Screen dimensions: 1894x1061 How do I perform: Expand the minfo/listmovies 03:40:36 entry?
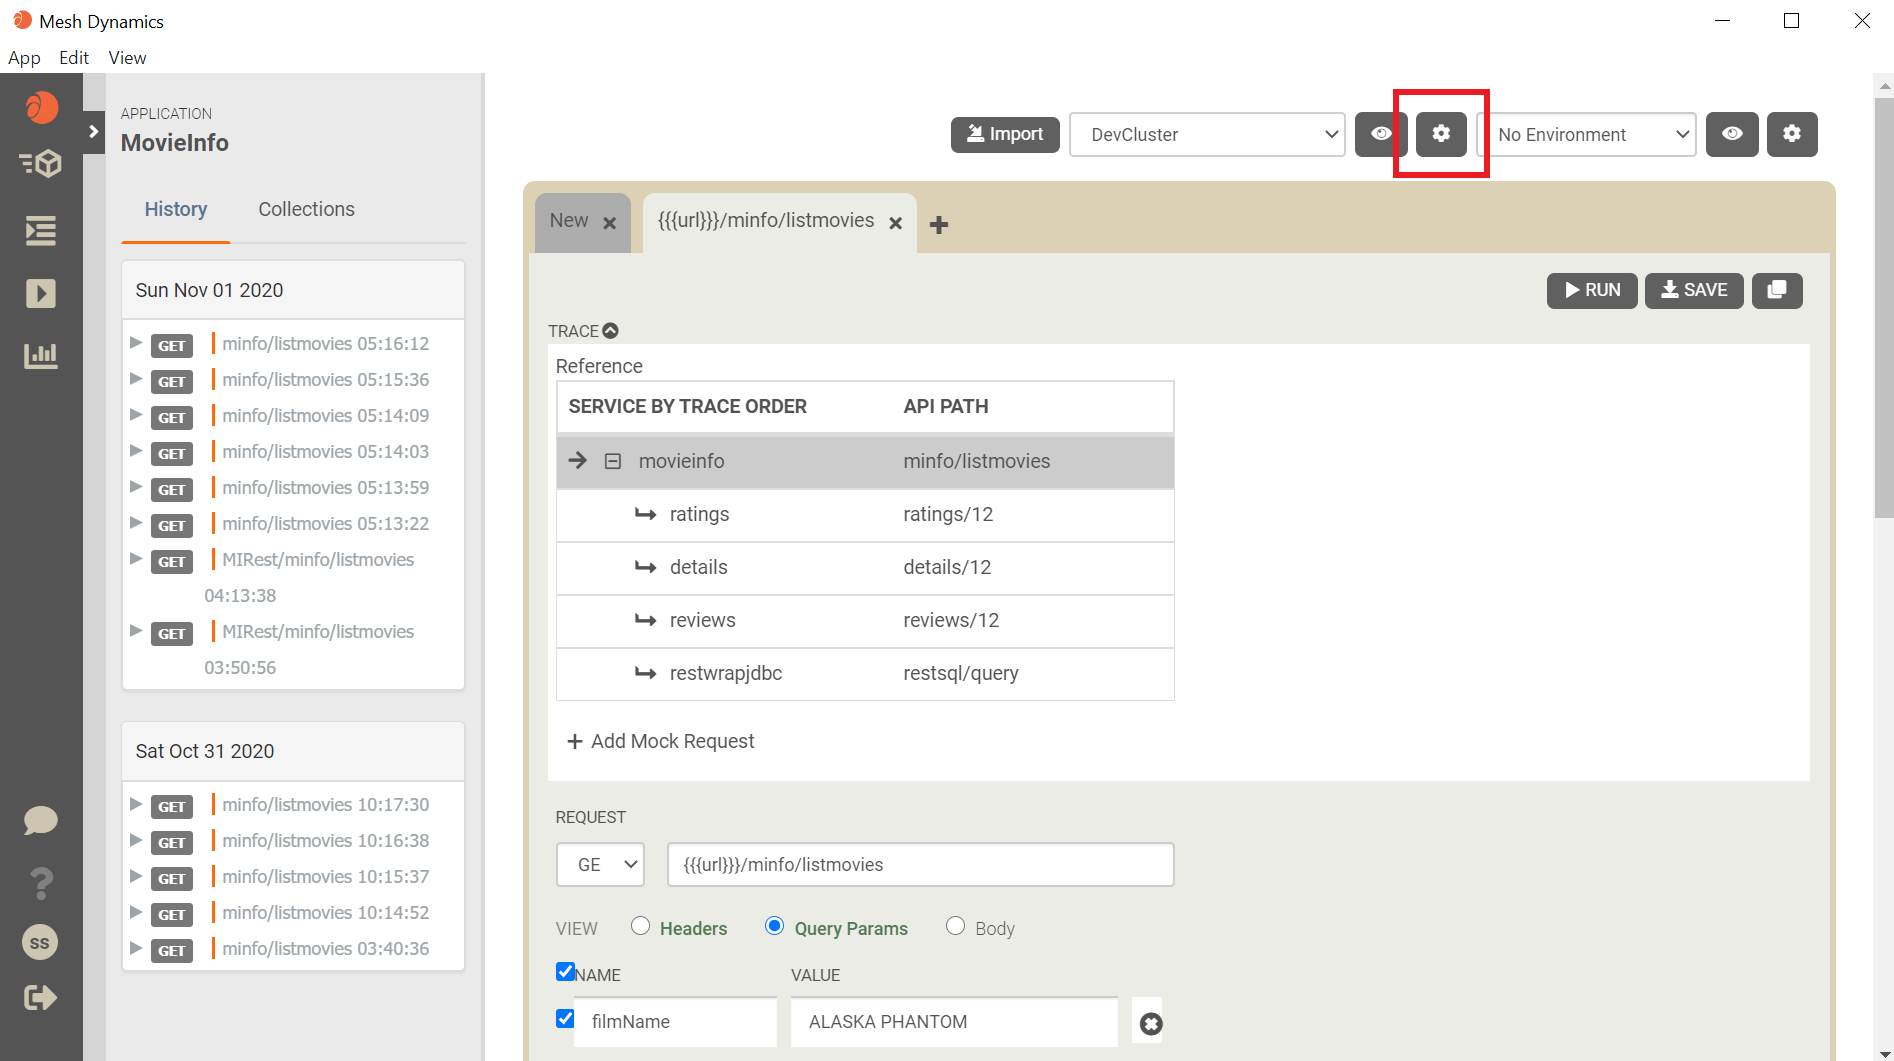click(136, 948)
